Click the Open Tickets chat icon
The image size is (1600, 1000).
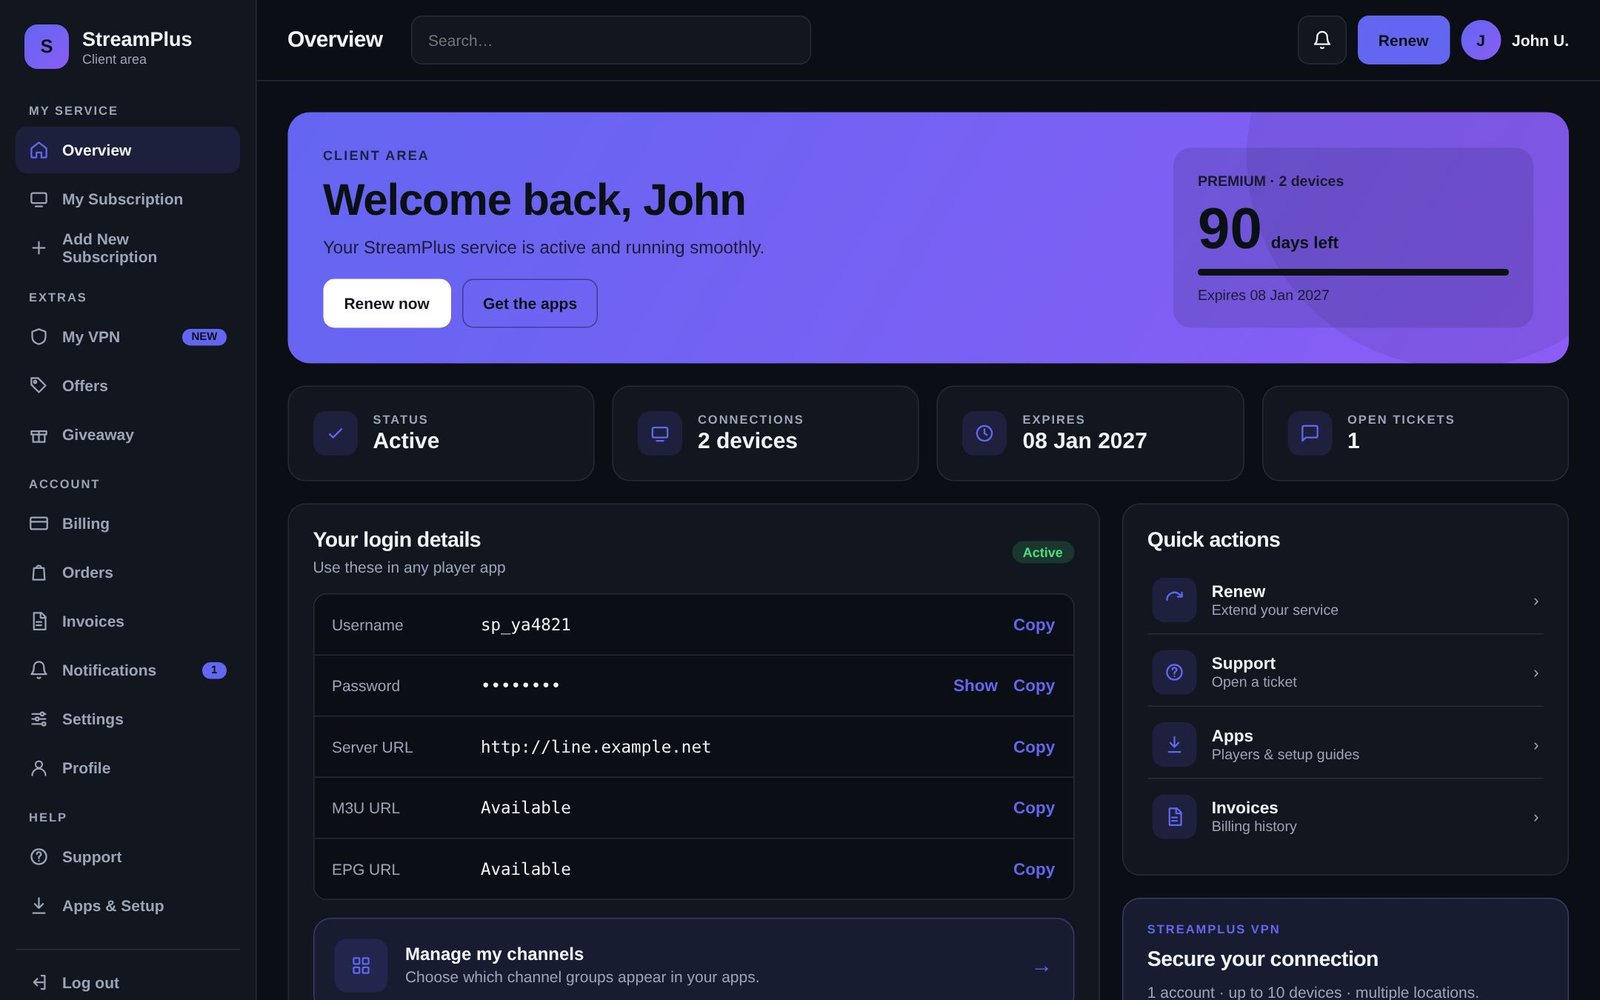pos(1309,433)
